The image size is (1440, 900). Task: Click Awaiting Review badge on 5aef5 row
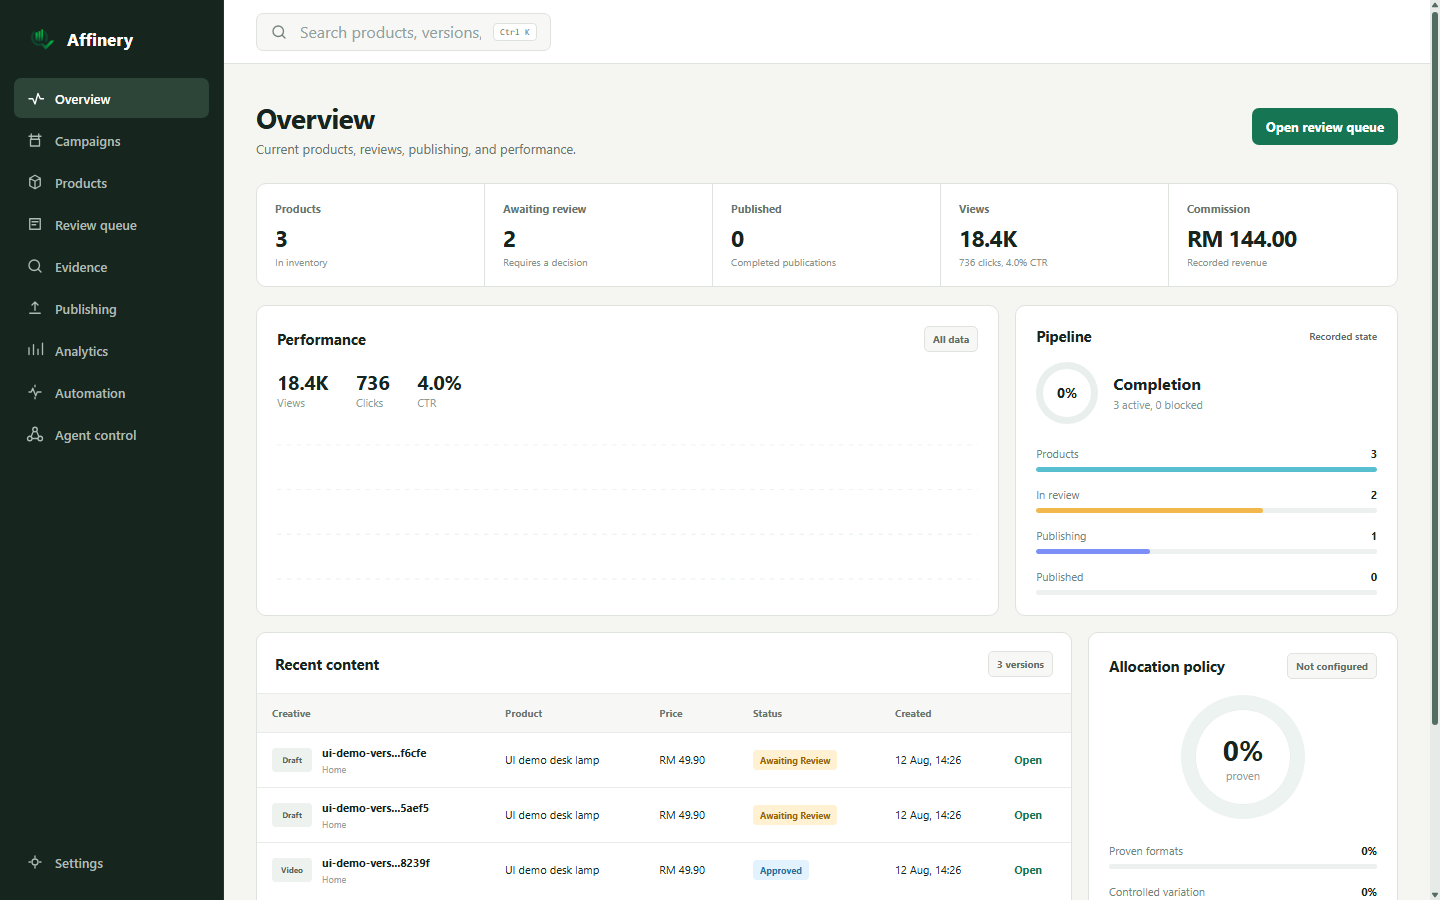tap(795, 815)
